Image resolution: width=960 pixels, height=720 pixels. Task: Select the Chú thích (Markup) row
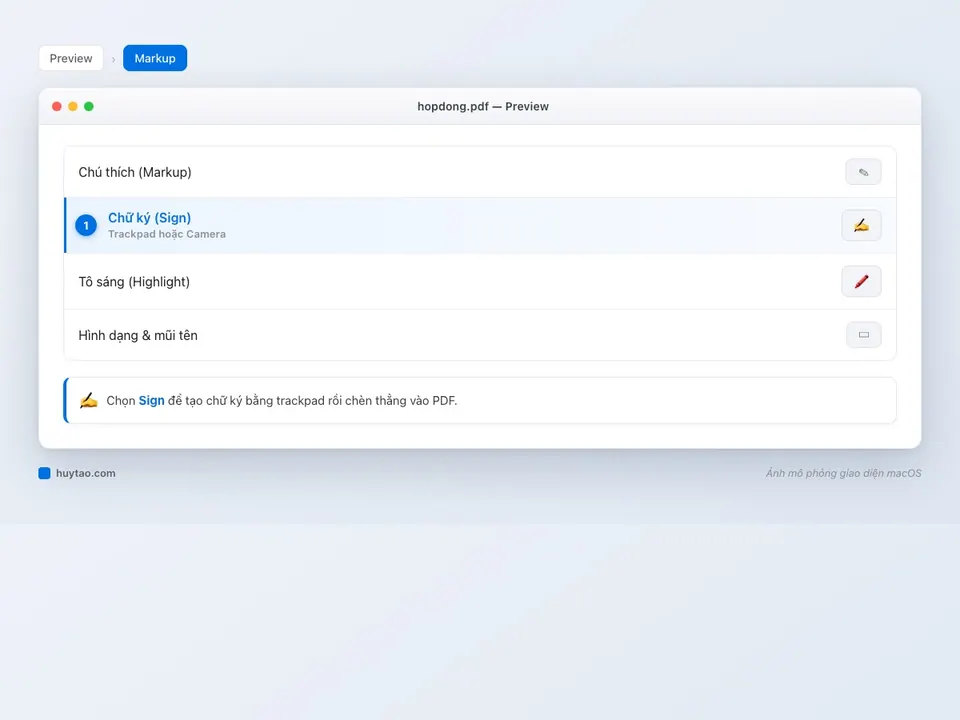480,172
